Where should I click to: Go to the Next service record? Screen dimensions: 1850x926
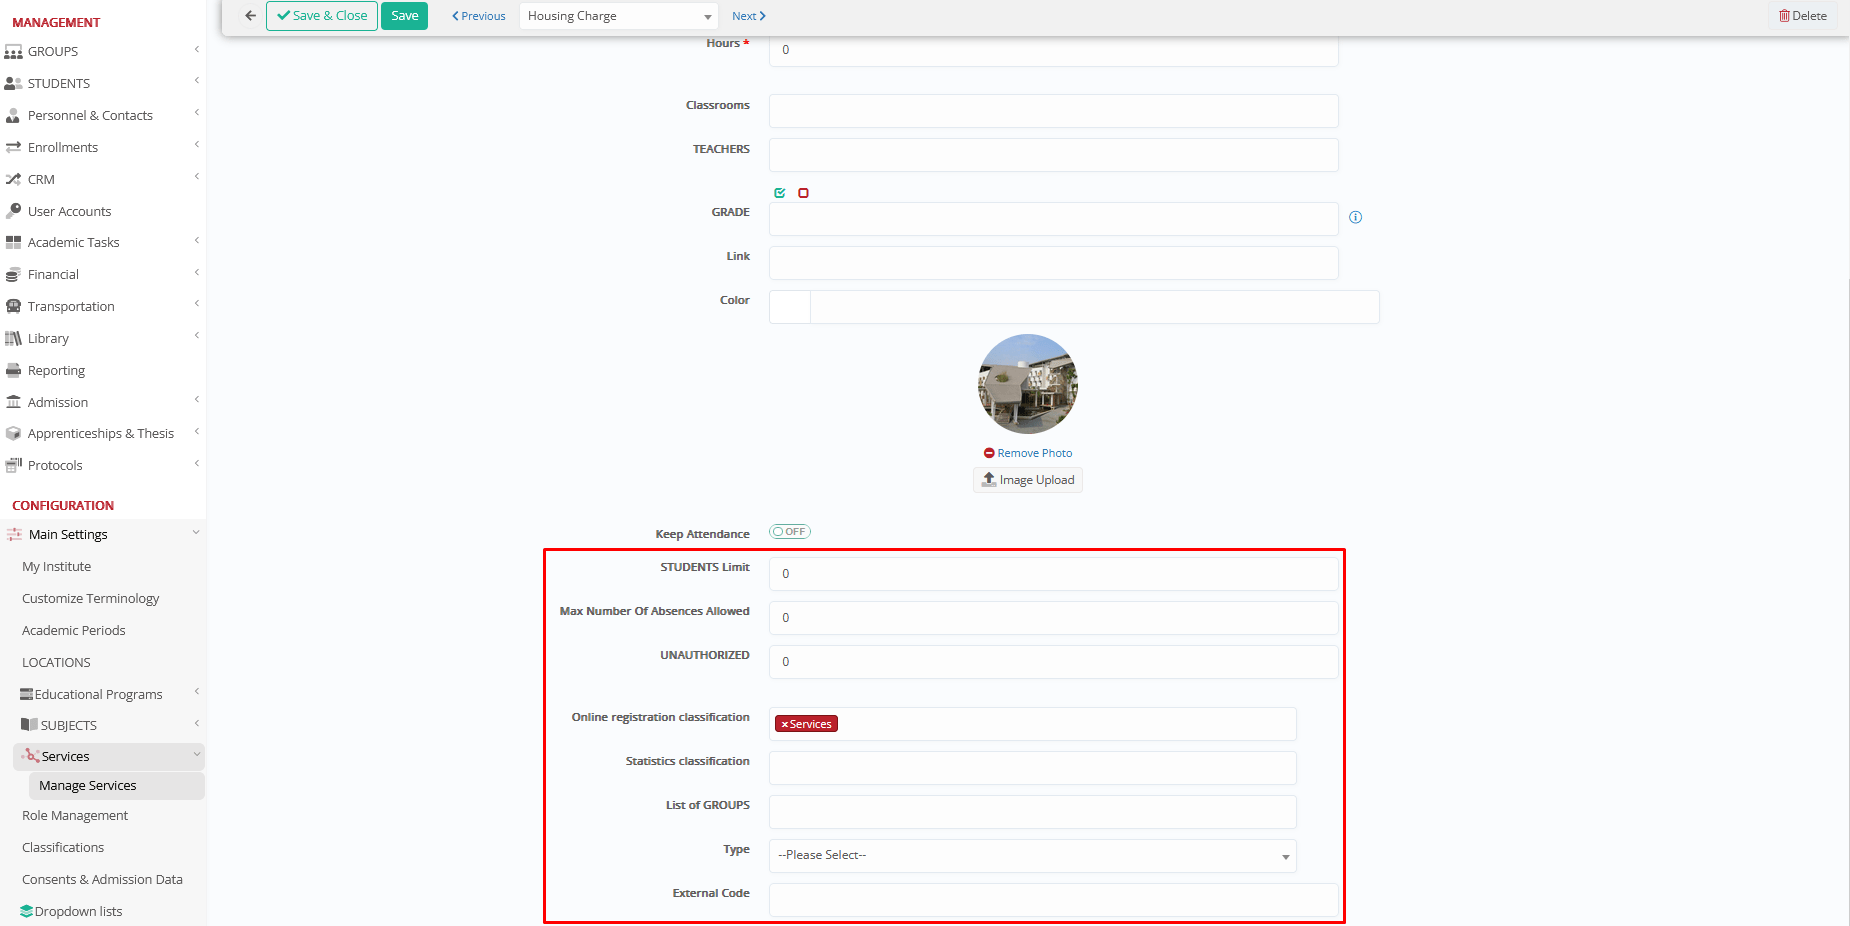[x=748, y=16]
